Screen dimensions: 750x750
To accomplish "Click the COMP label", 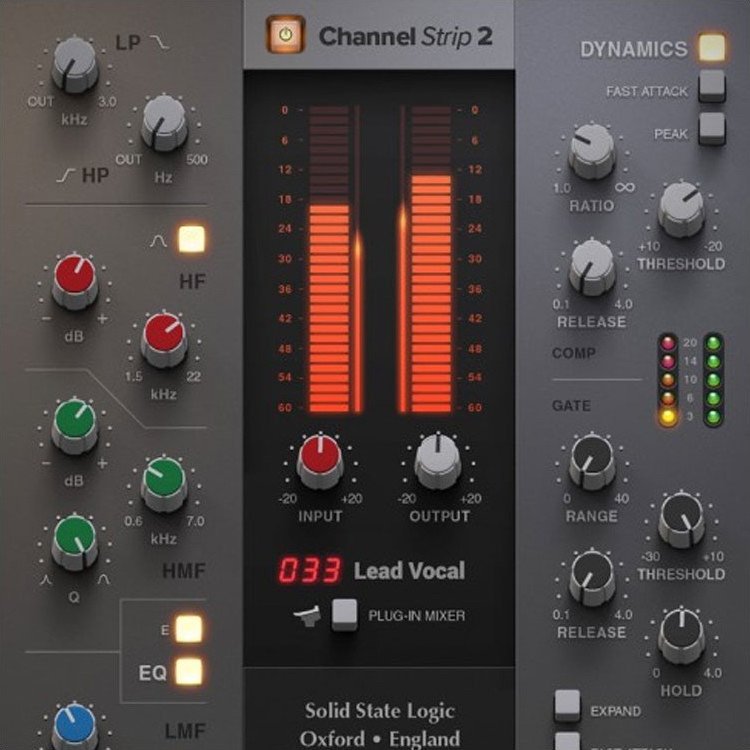I will tap(574, 353).
